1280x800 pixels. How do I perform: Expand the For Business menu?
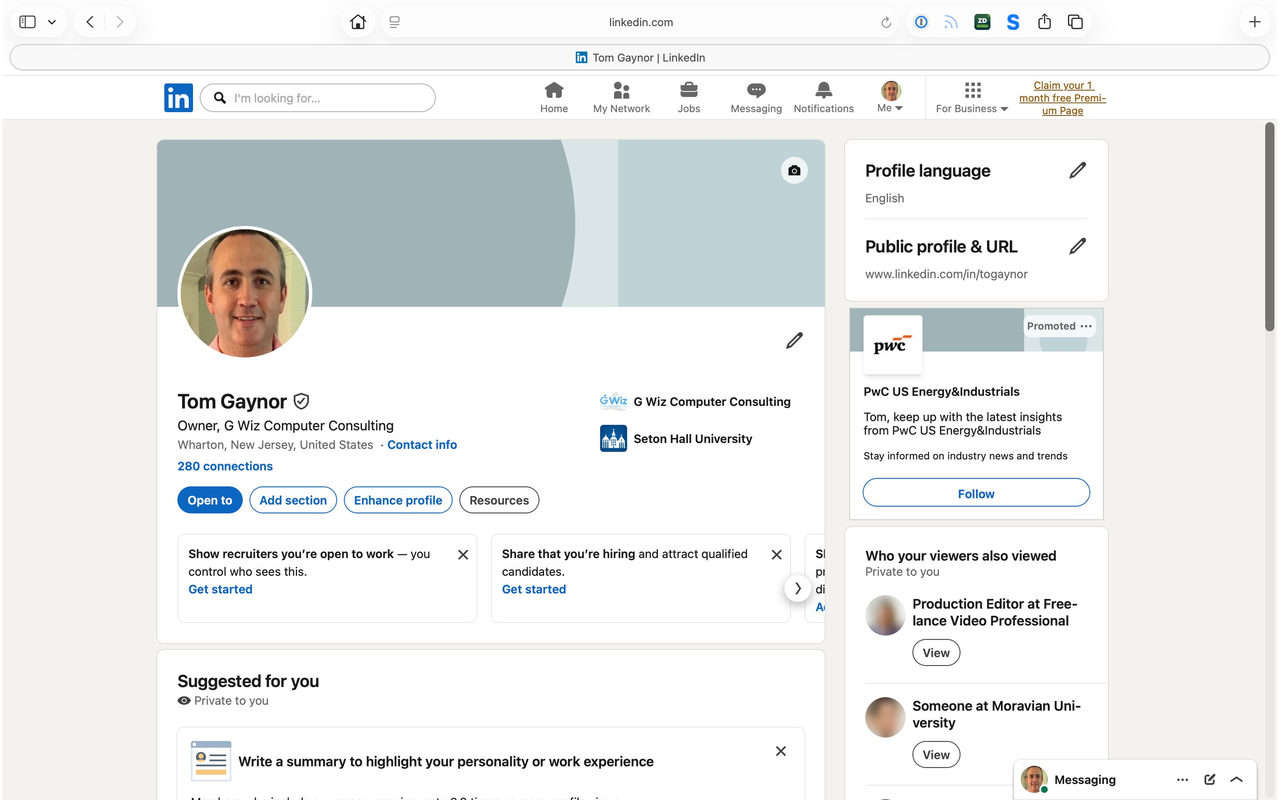[972, 97]
